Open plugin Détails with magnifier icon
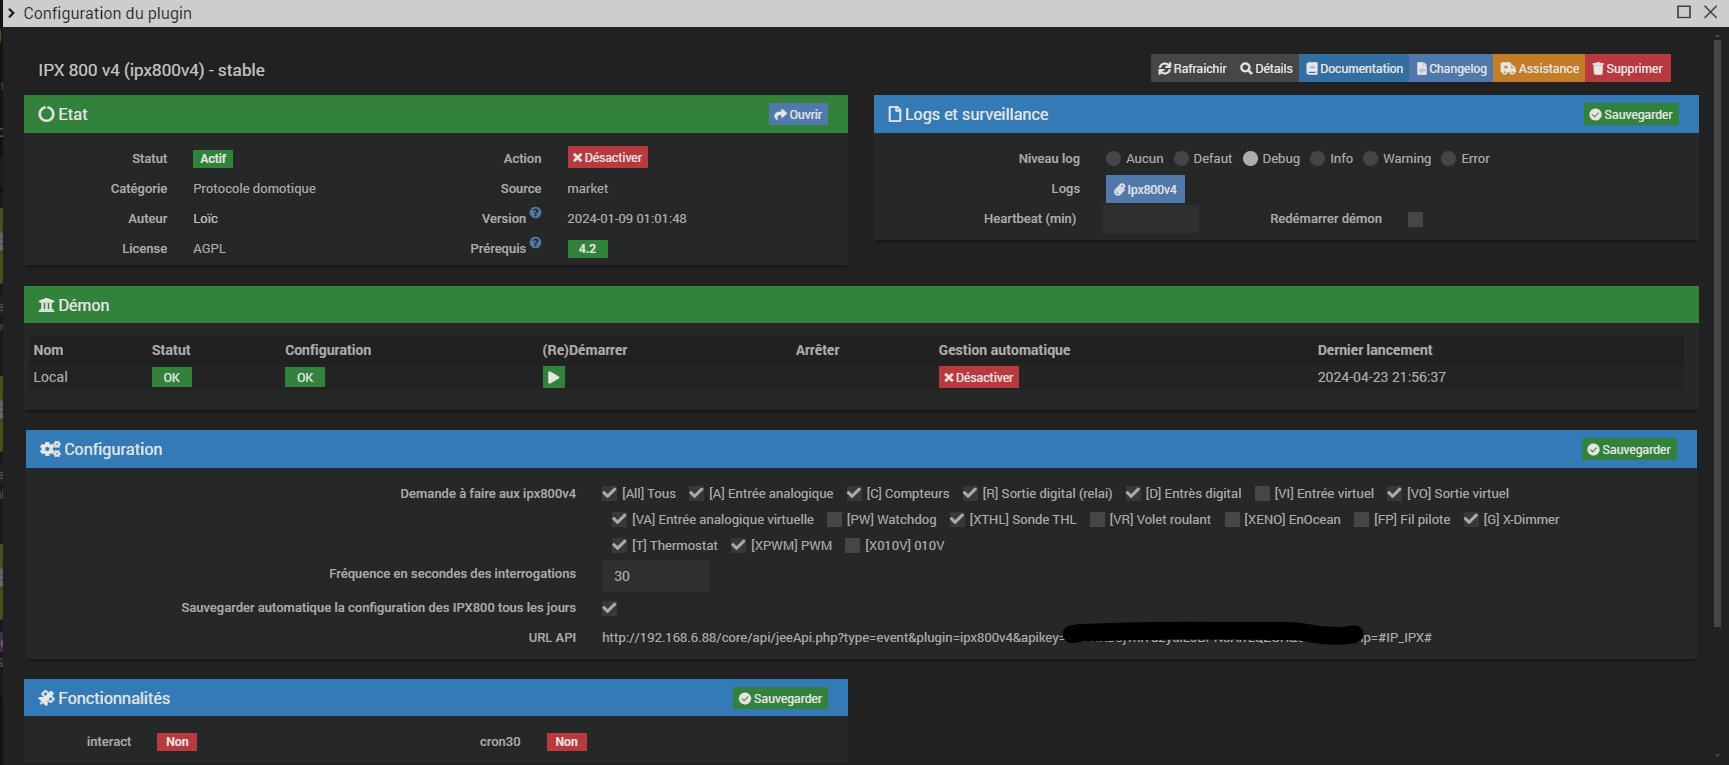 1266,69
